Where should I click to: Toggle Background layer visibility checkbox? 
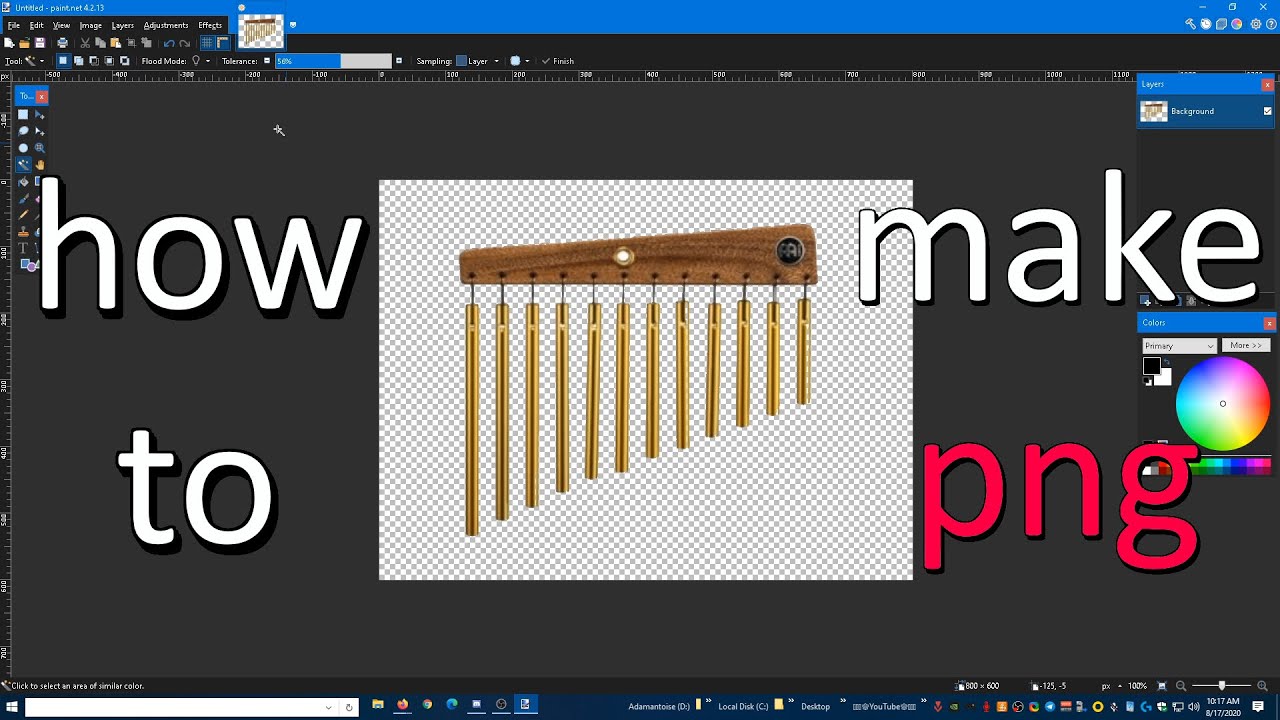click(1267, 111)
